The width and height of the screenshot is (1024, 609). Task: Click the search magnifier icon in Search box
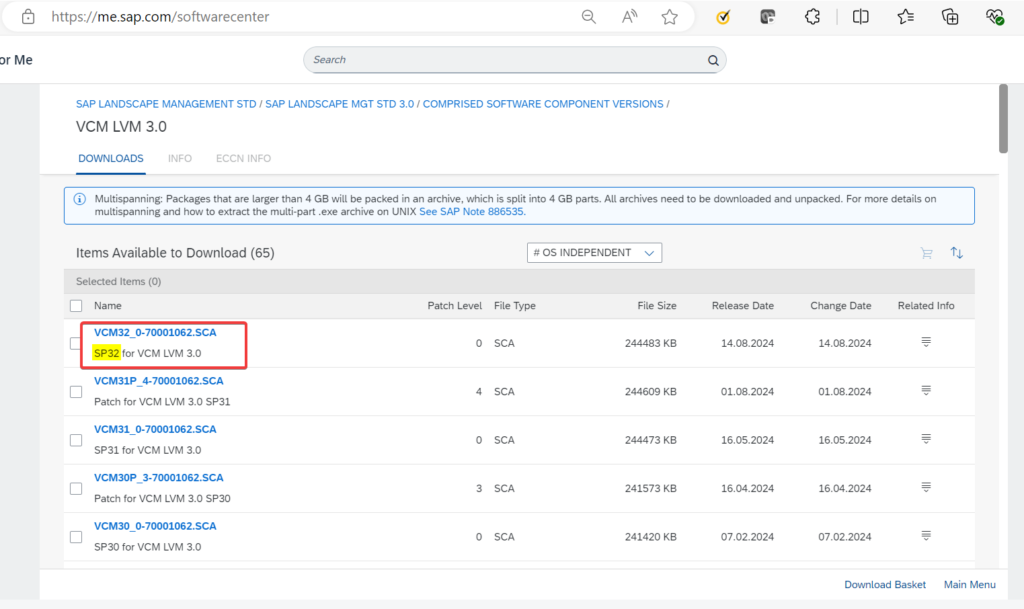[x=713, y=60]
